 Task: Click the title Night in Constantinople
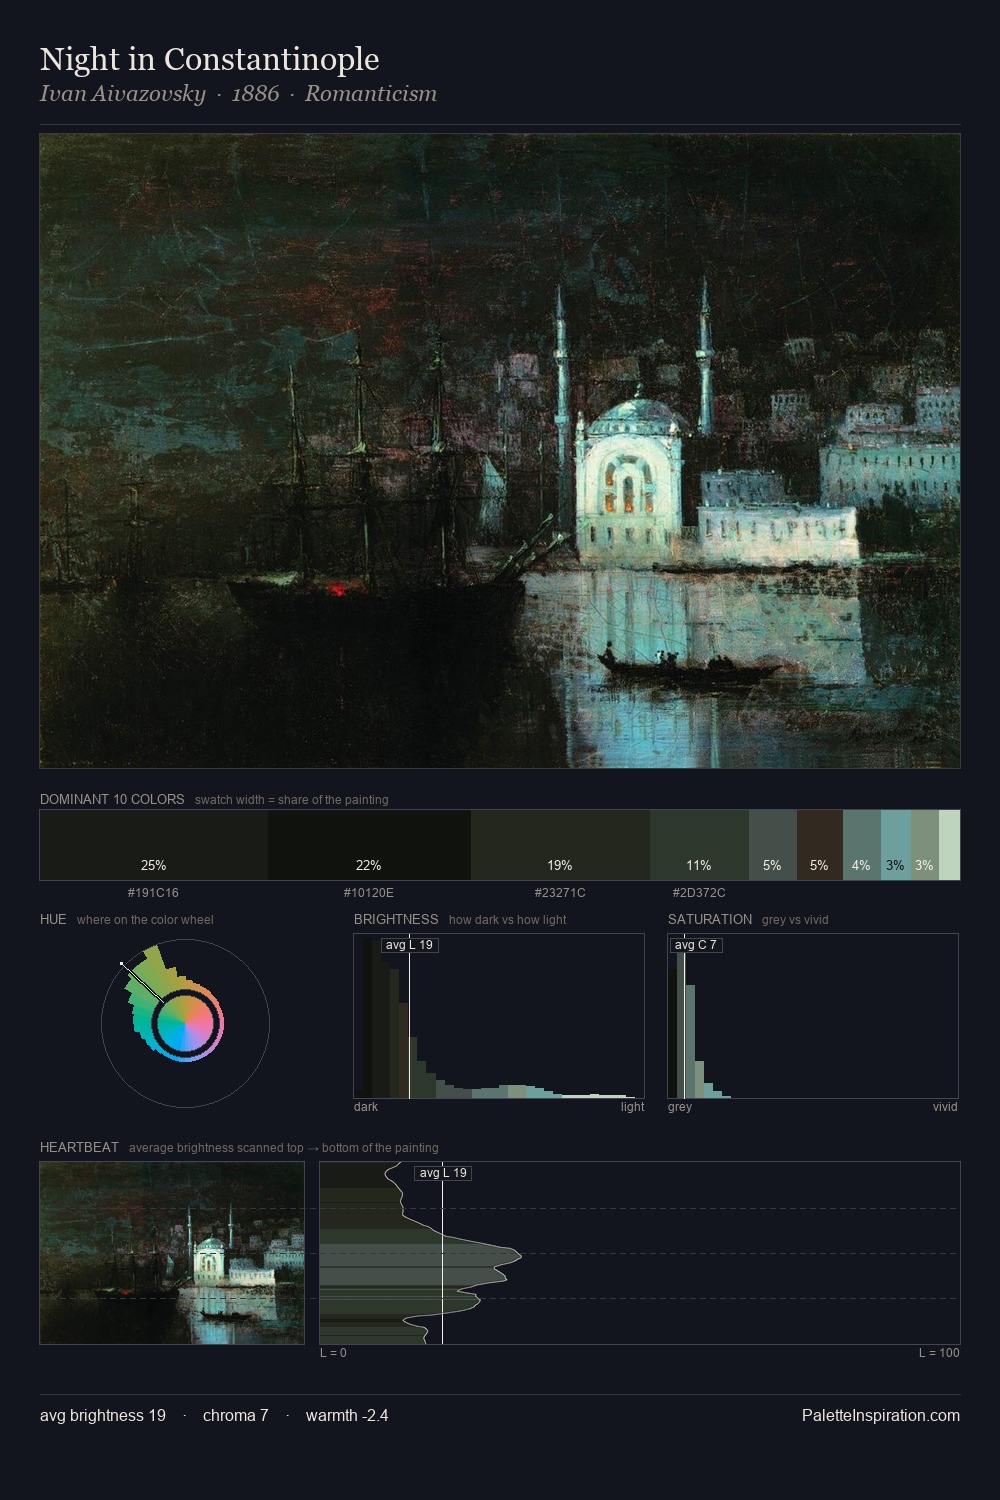tap(210, 59)
